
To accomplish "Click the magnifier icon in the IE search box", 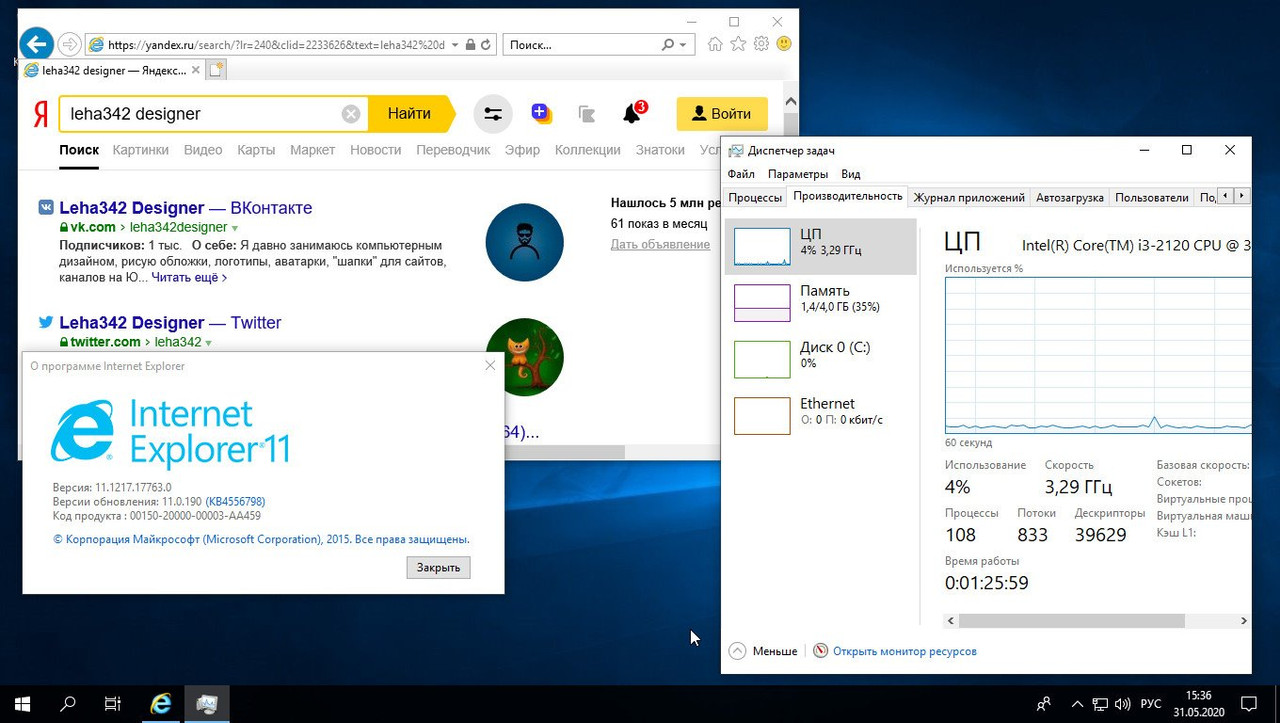I will pyautogui.click(x=668, y=45).
